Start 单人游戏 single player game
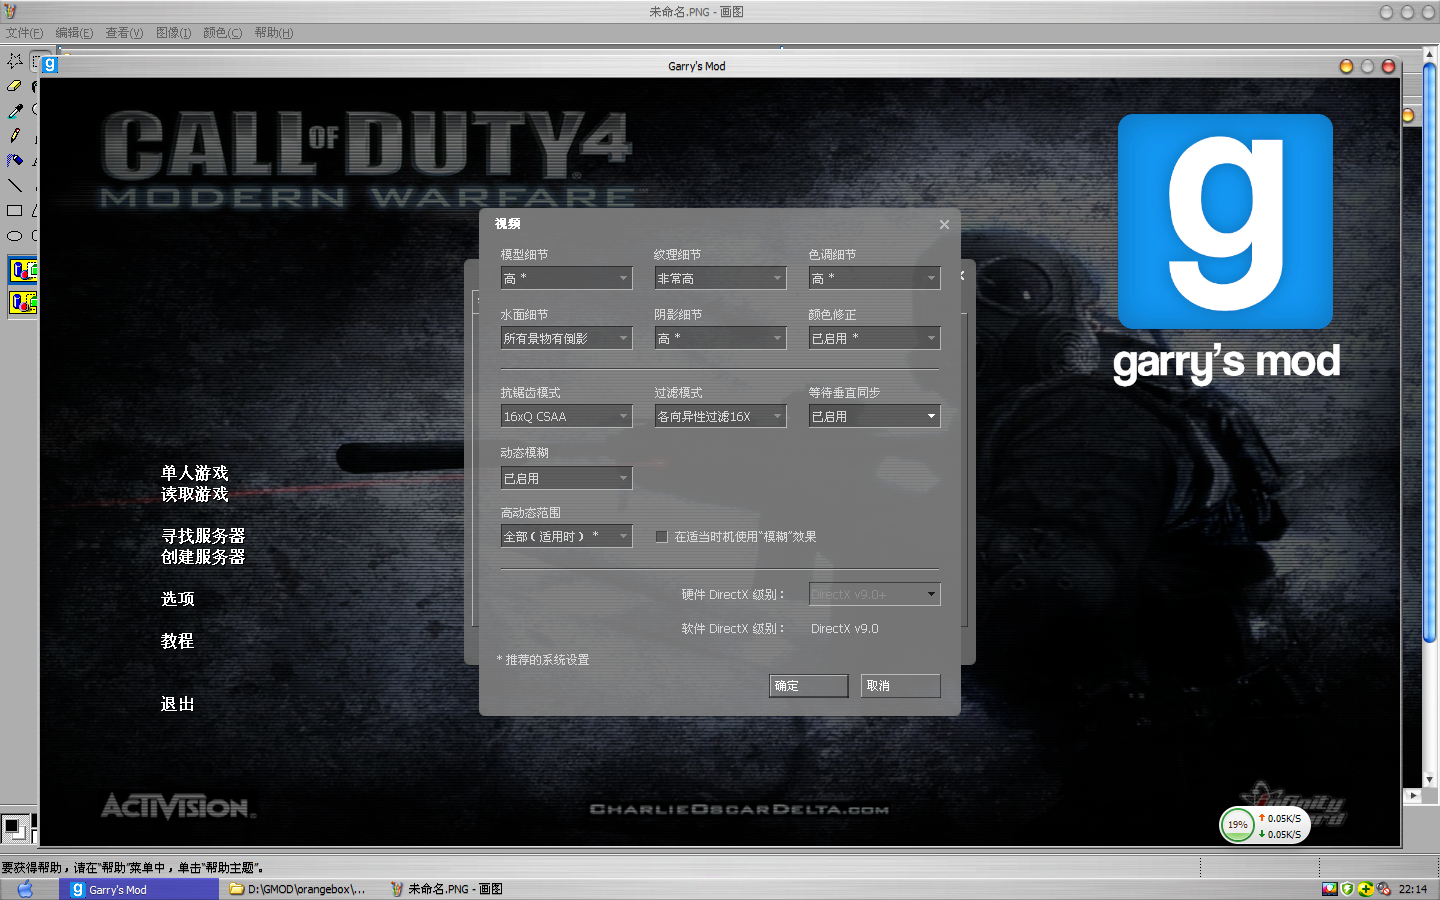This screenshot has width=1440, height=900. click(x=195, y=473)
